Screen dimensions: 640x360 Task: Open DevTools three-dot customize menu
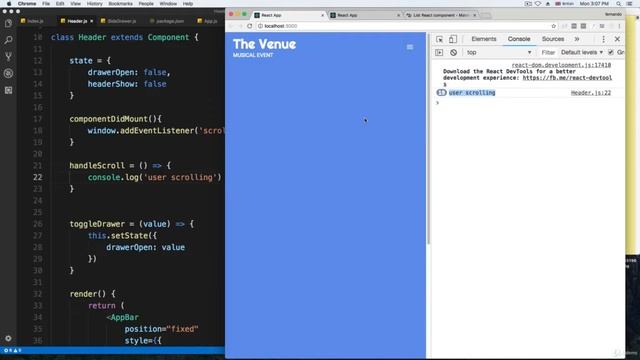(x=603, y=39)
